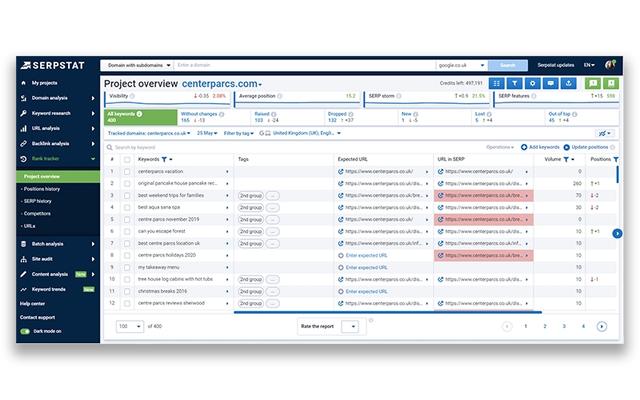This screenshot has width=640, height=400.
Task: Open the 25 May date dropdown
Action: pyautogui.click(x=207, y=132)
